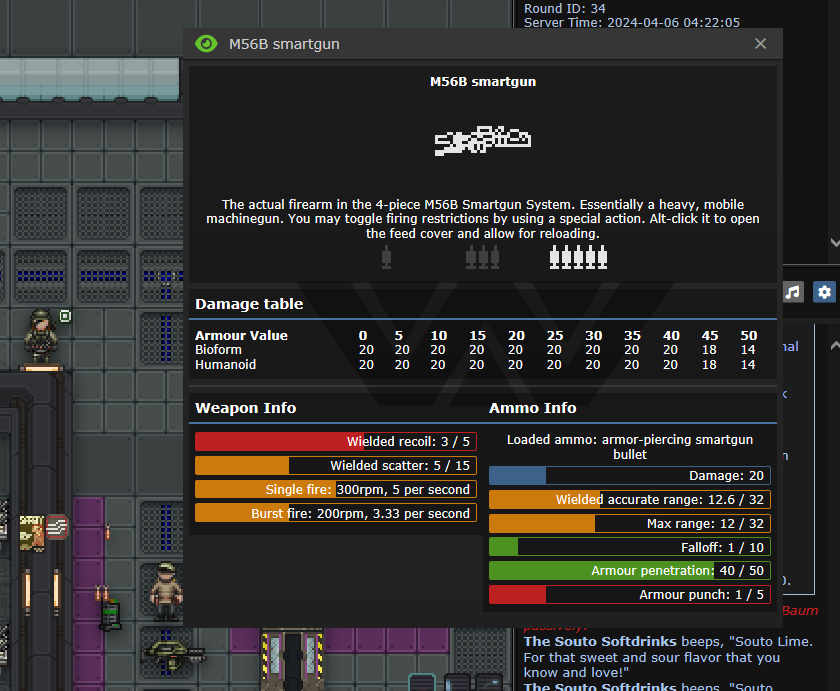Click the Burst fire rate bar
Image resolution: width=840 pixels, height=691 pixels.
click(x=335, y=513)
